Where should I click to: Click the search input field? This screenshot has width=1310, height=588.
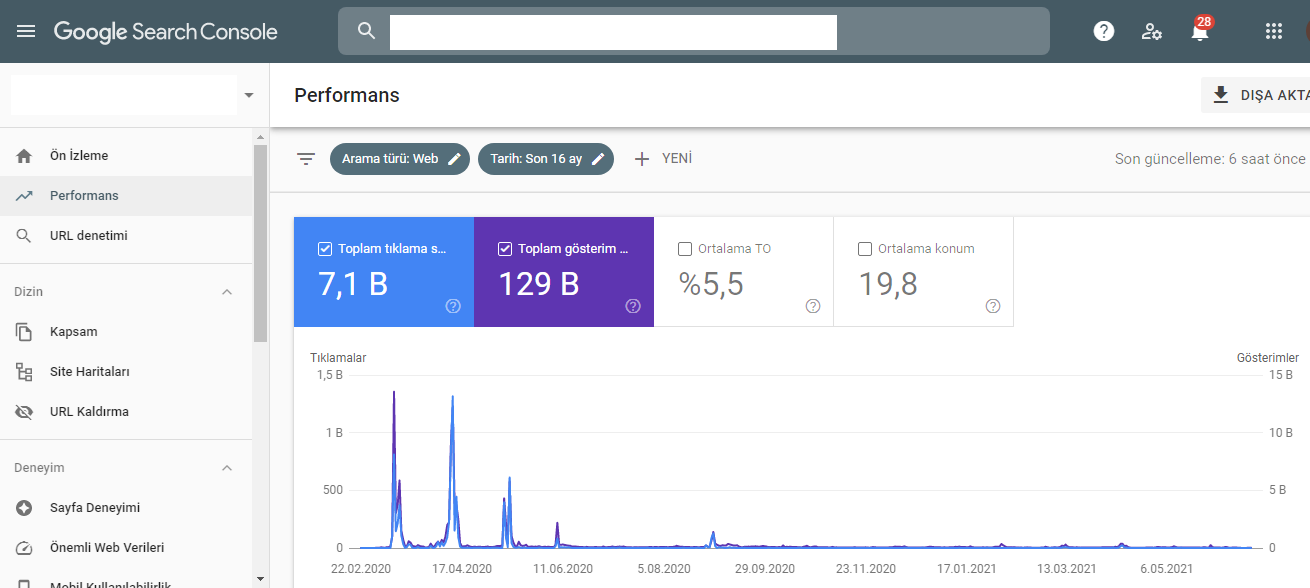coord(613,31)
